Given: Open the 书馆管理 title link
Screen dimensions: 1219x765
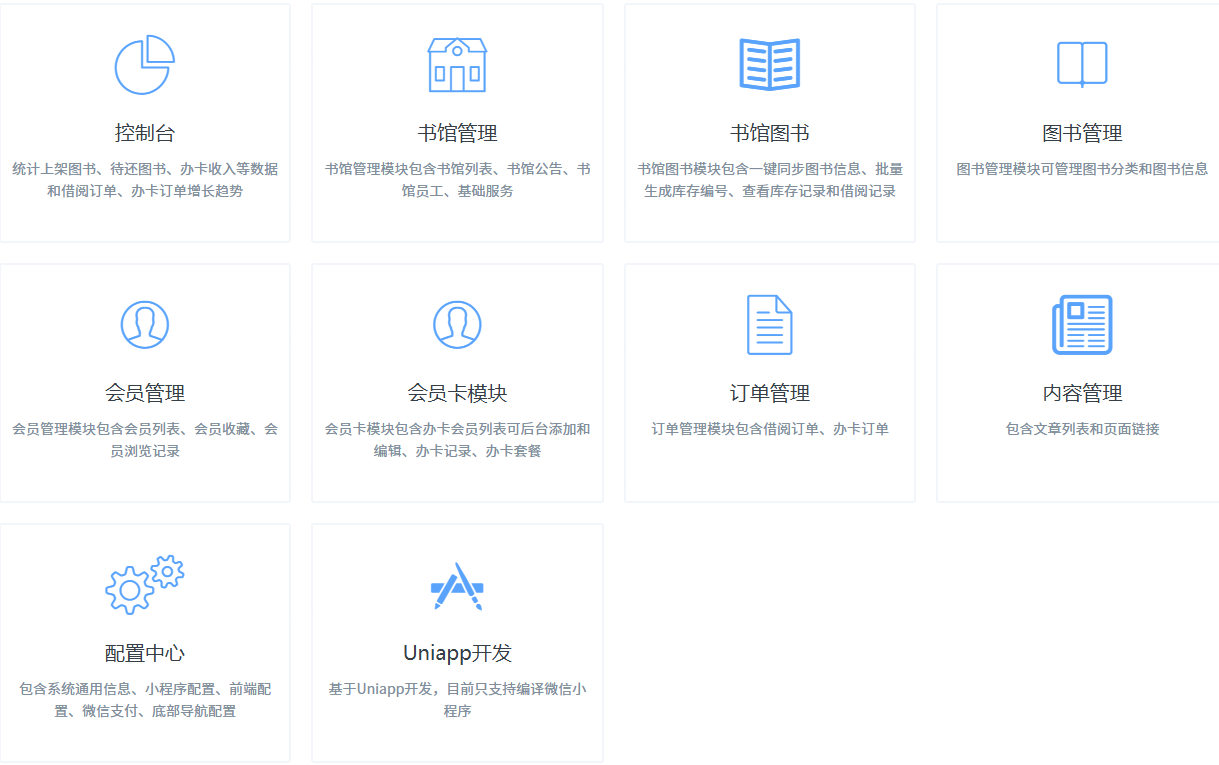Looking at the screenshot, I should pos(457,133).
